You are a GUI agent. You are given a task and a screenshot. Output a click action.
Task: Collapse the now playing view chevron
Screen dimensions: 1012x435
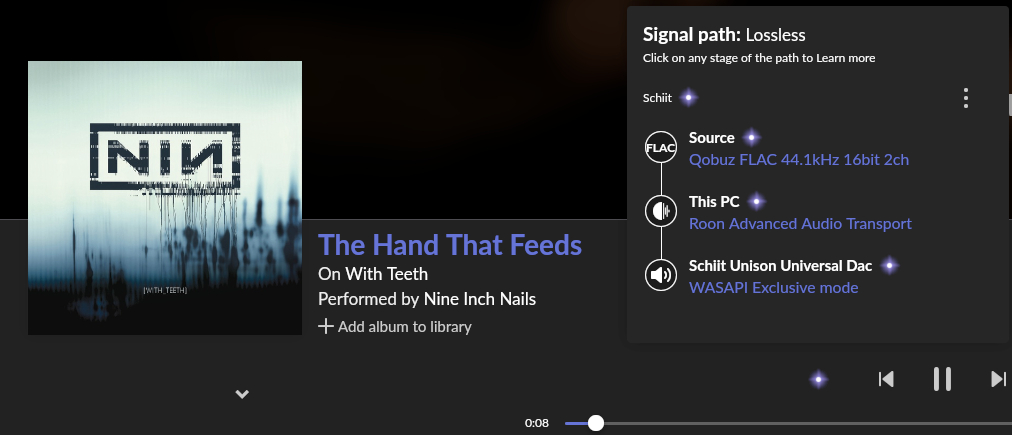pos(241,394)
